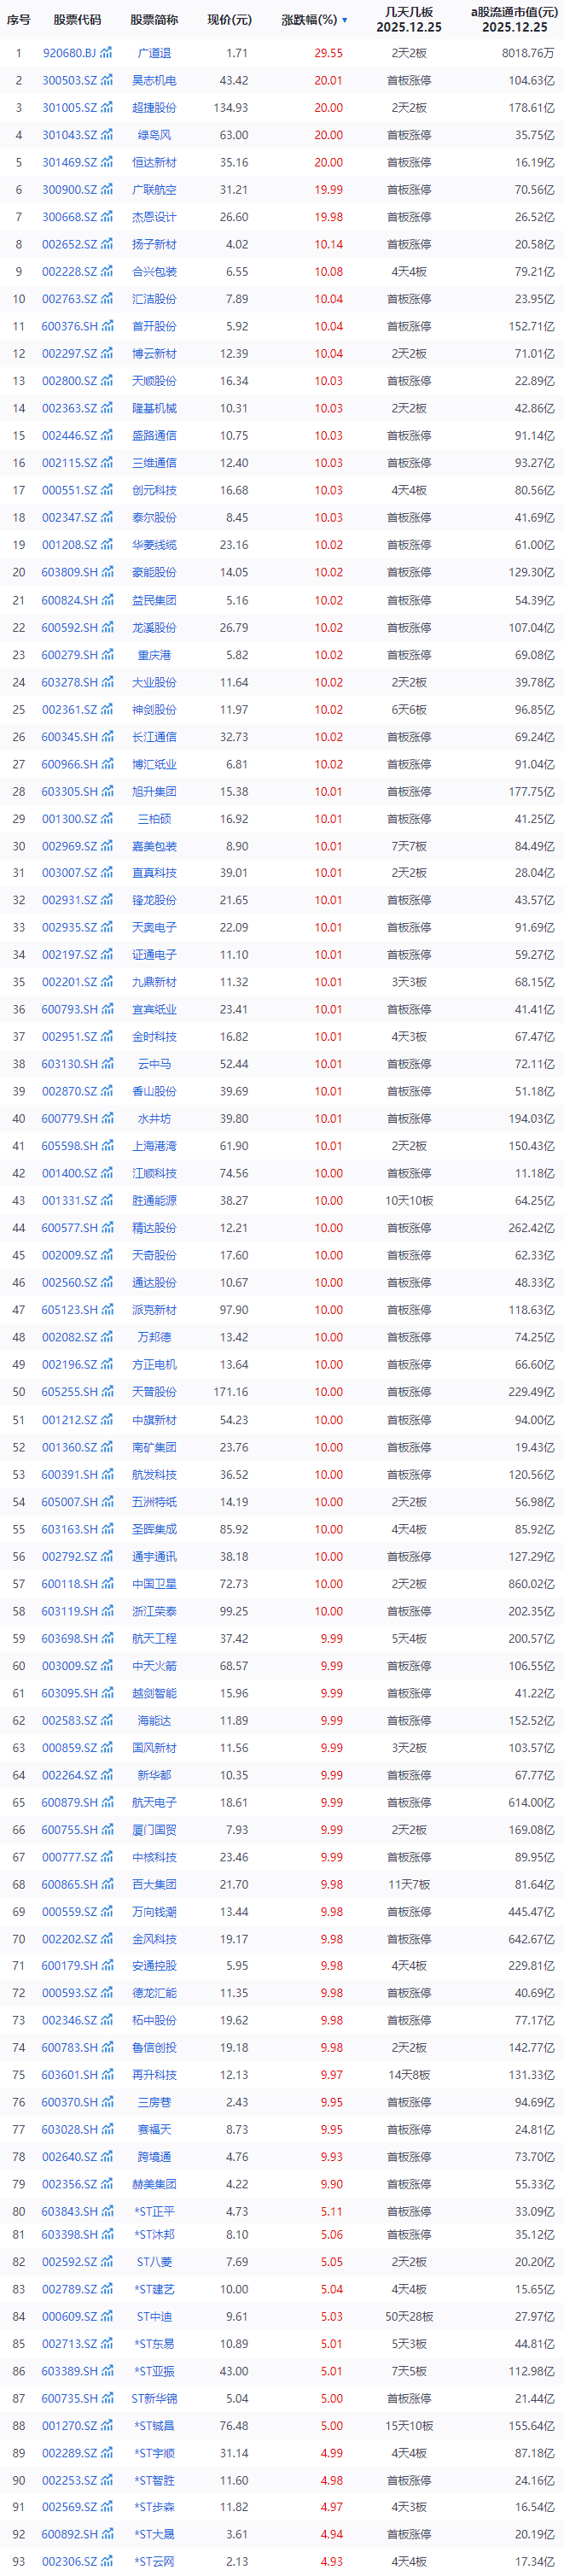Click the 股票代码 column header
Screen dimensions: 564x2576
point(77,20)
